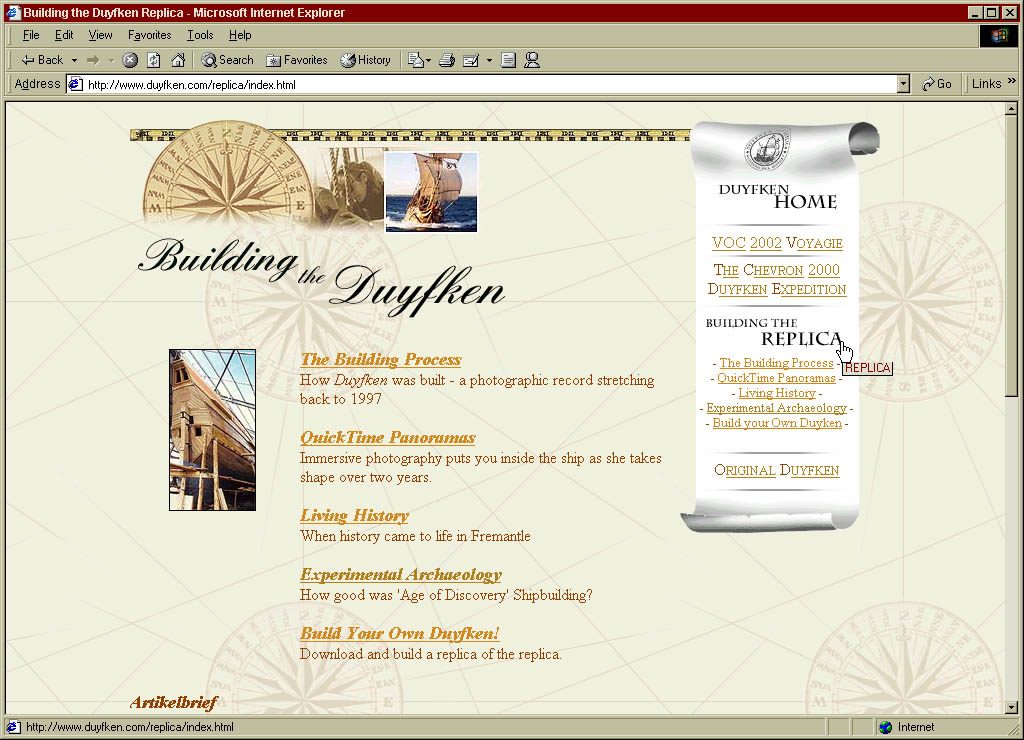
Task: Open Original Duyfken link
Action: tap(776, 470)
